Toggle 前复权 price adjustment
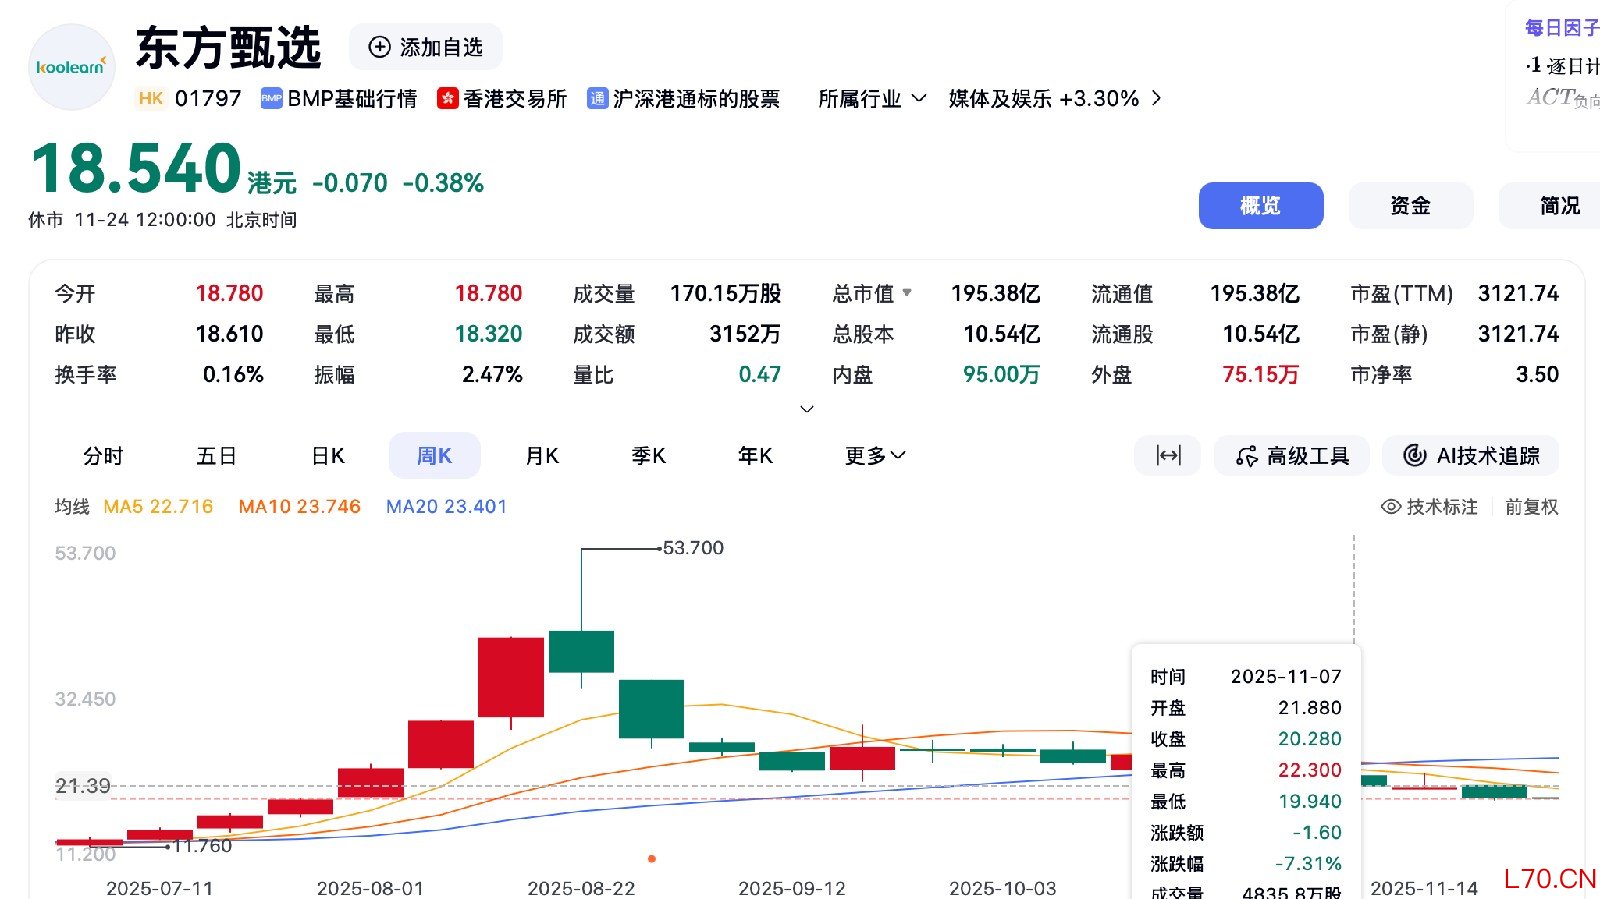This screenshot has height=899, width=1600. [x=1531, y=507]
